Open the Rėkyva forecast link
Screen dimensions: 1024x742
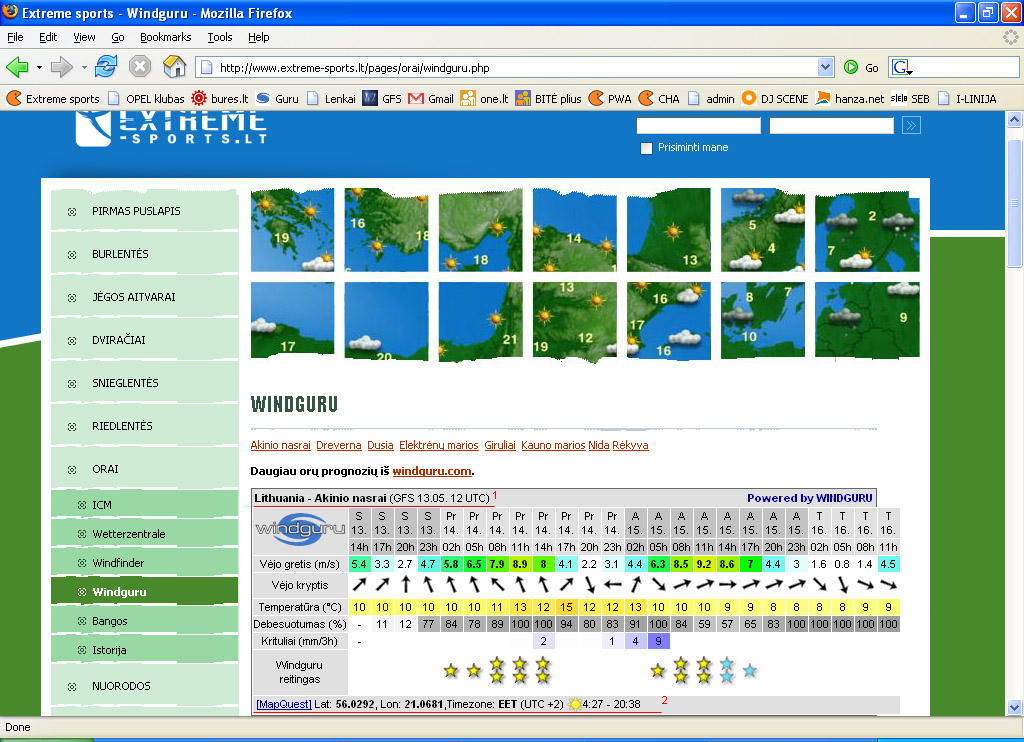pyautogui.click(x=630, y=445)
